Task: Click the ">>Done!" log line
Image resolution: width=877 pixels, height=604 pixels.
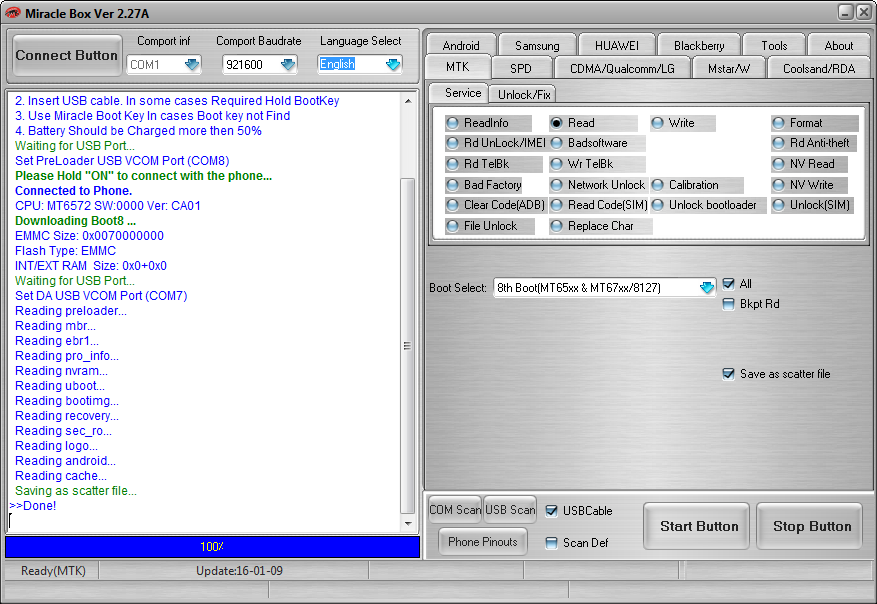Action: pos(33,506)
